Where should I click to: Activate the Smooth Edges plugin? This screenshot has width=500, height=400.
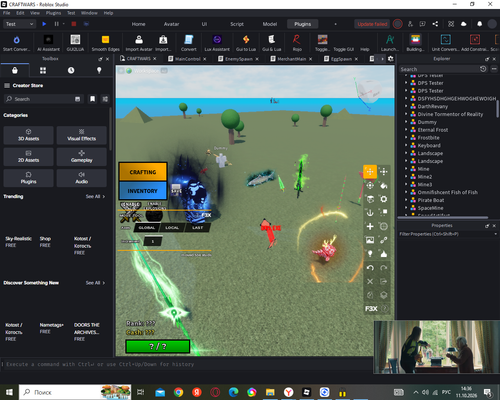point(105,43)
